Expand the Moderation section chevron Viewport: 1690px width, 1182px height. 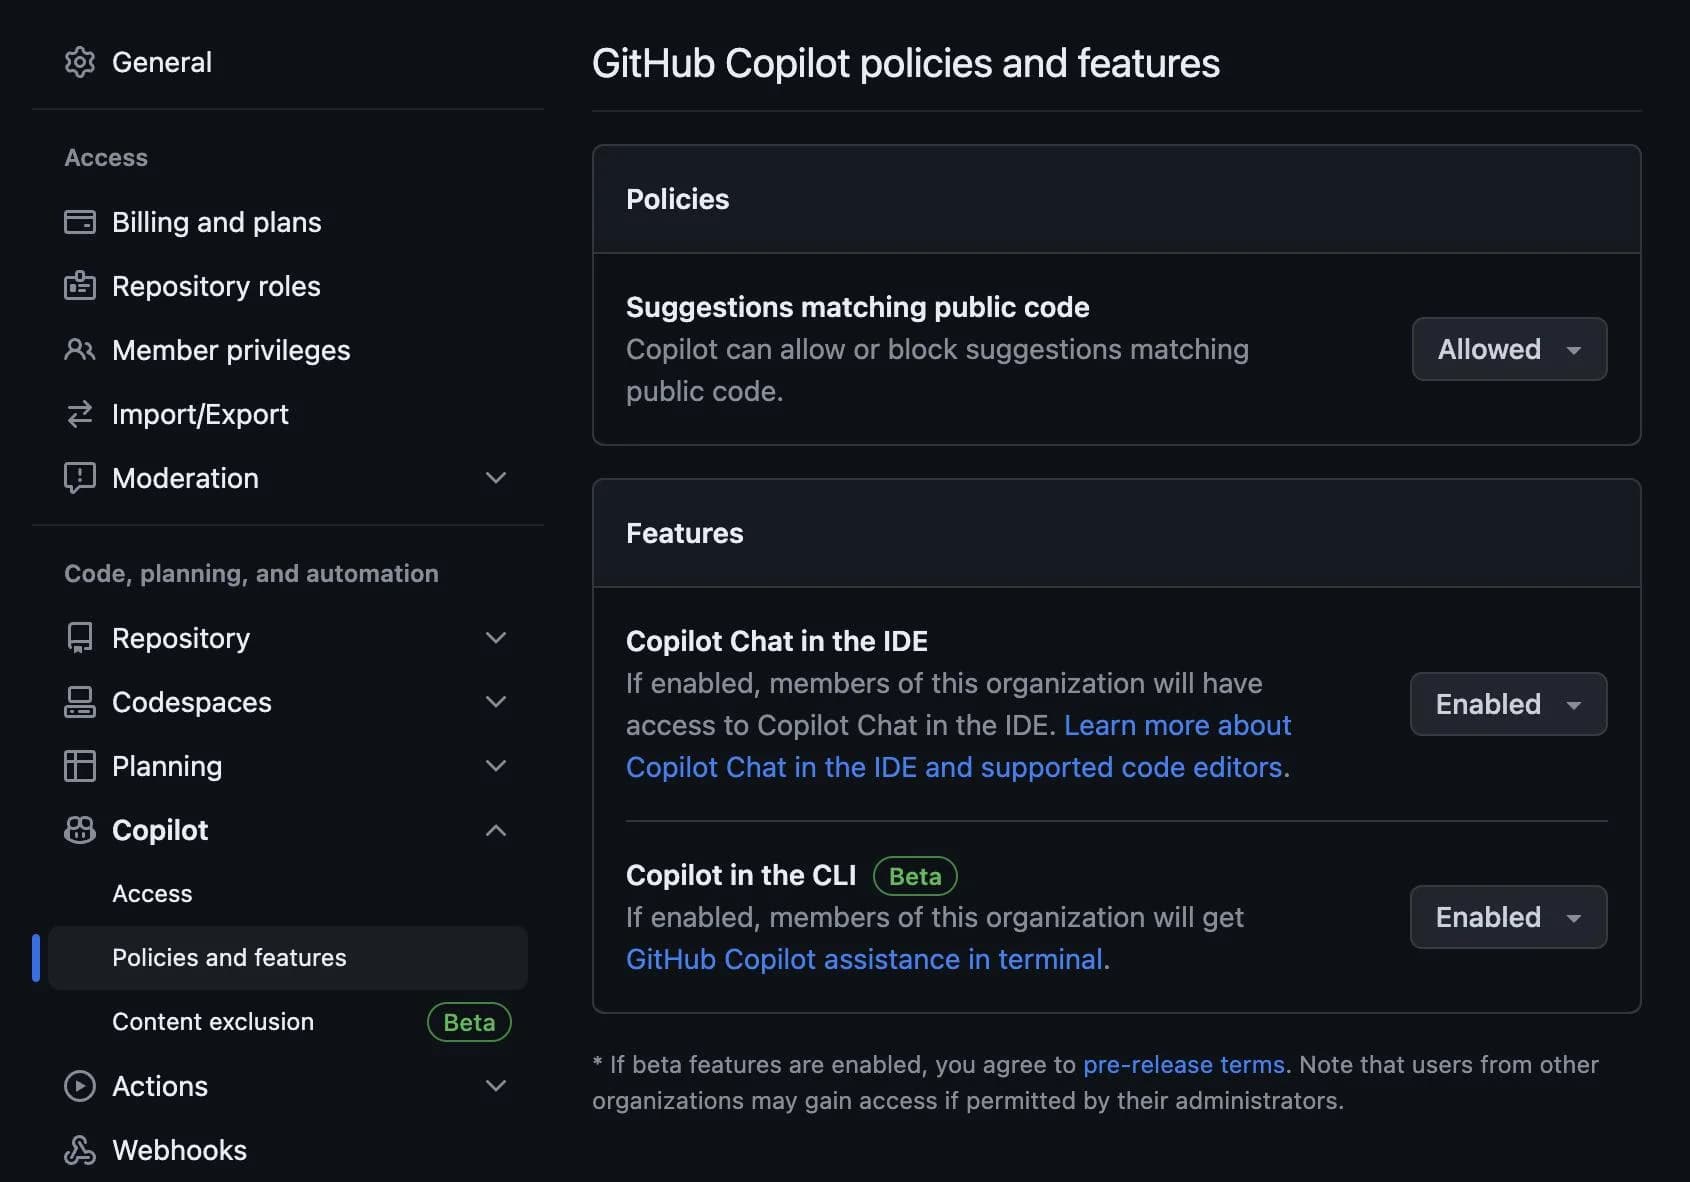tap(496, 478)
